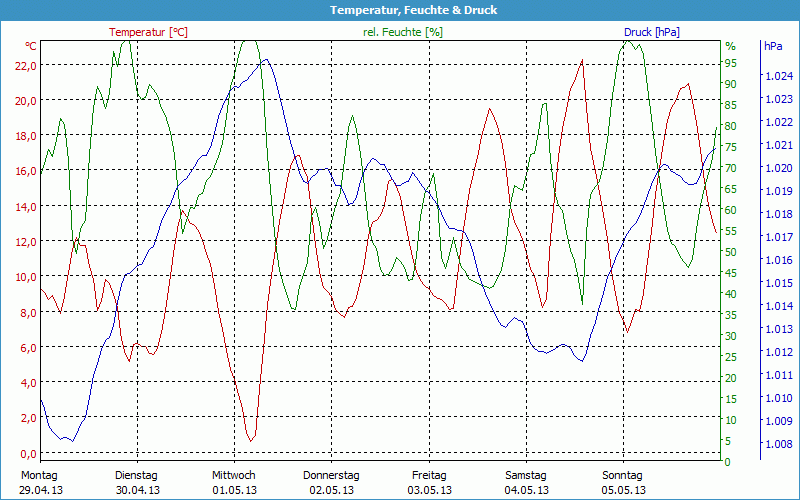
Task: Click the '20' humidity axis value
Action: coord(731,378)
